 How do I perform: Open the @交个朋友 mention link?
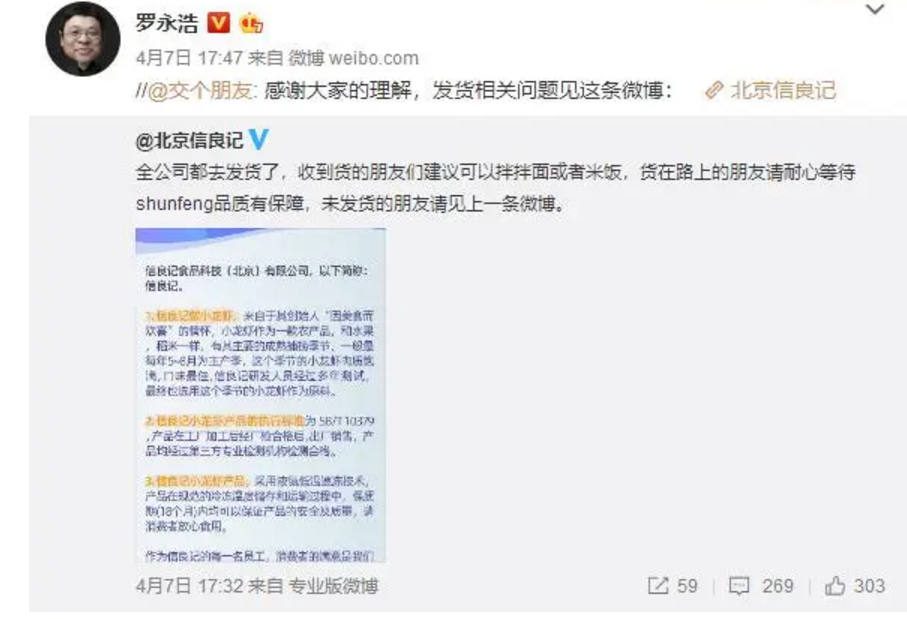pos(200,91)
